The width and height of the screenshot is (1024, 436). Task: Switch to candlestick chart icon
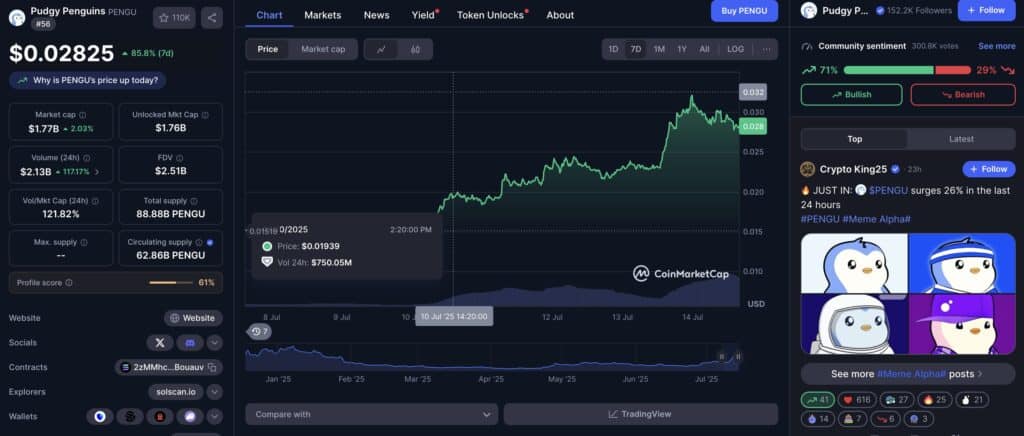point(415,50)
